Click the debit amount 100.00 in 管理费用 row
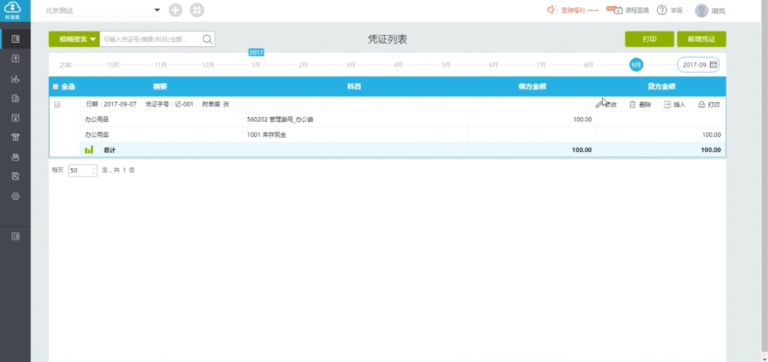The width and height of the screenshot is (768, 362). [x=582, y=120]
